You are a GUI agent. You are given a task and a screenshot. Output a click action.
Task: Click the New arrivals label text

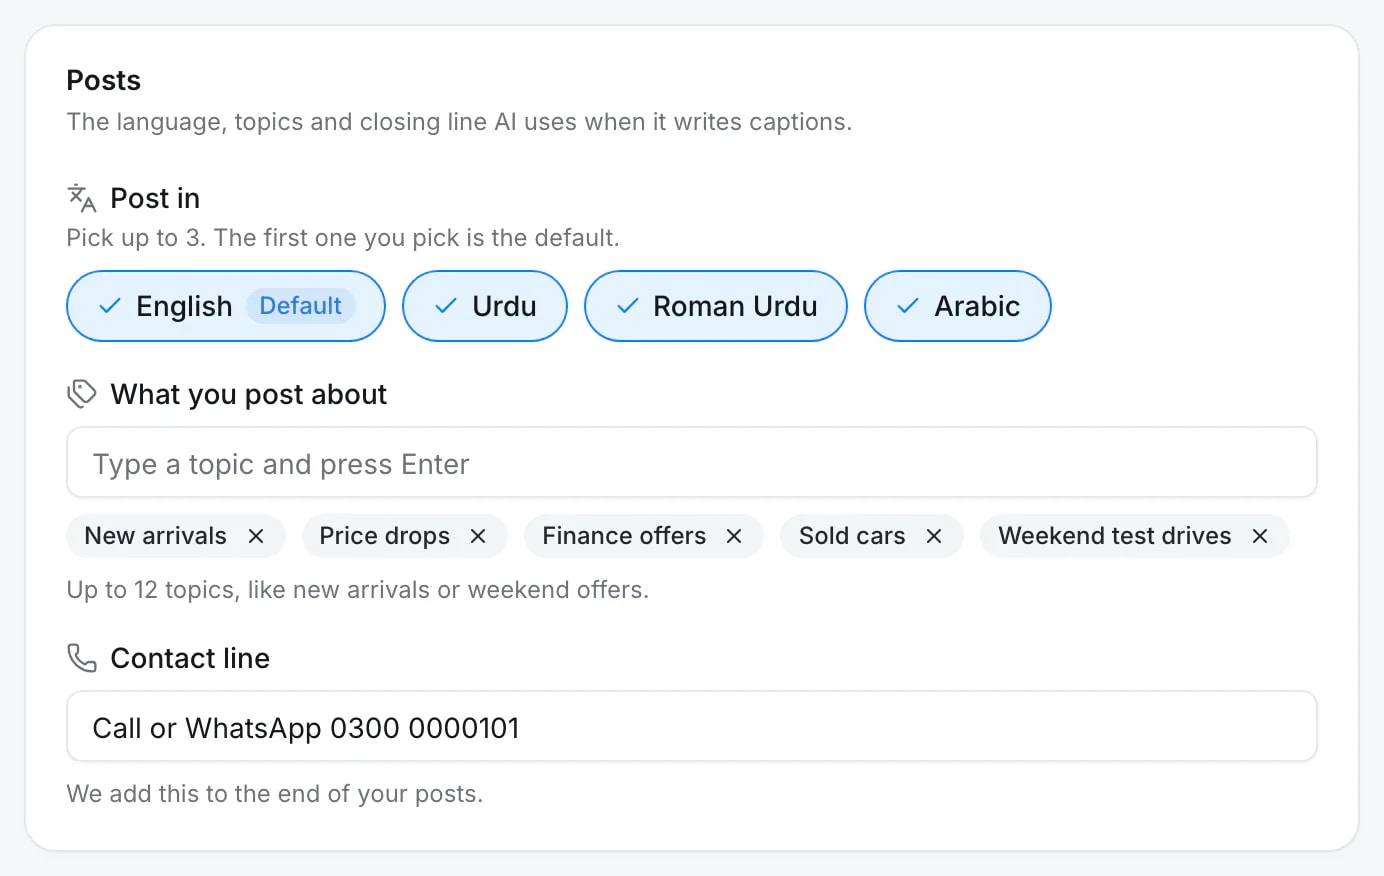[x=156, y=536]
